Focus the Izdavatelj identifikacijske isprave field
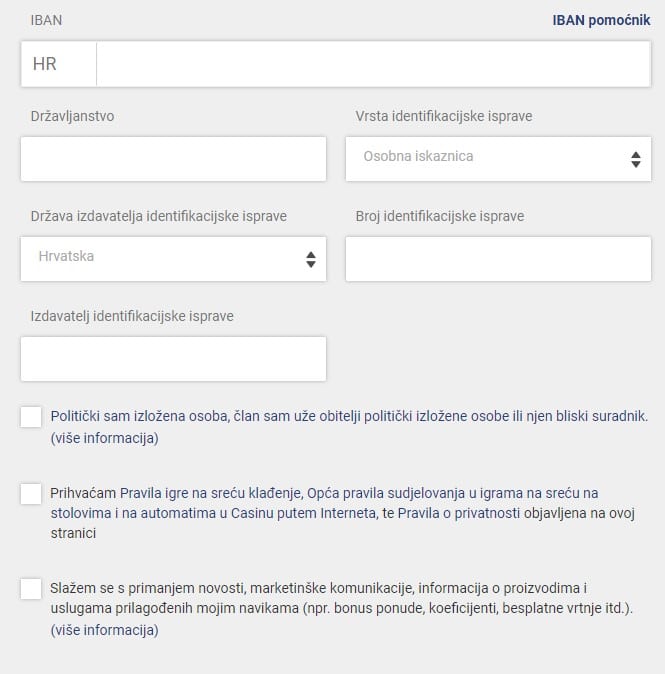Viewport: 665px width, 674px height. coord(173,359)
